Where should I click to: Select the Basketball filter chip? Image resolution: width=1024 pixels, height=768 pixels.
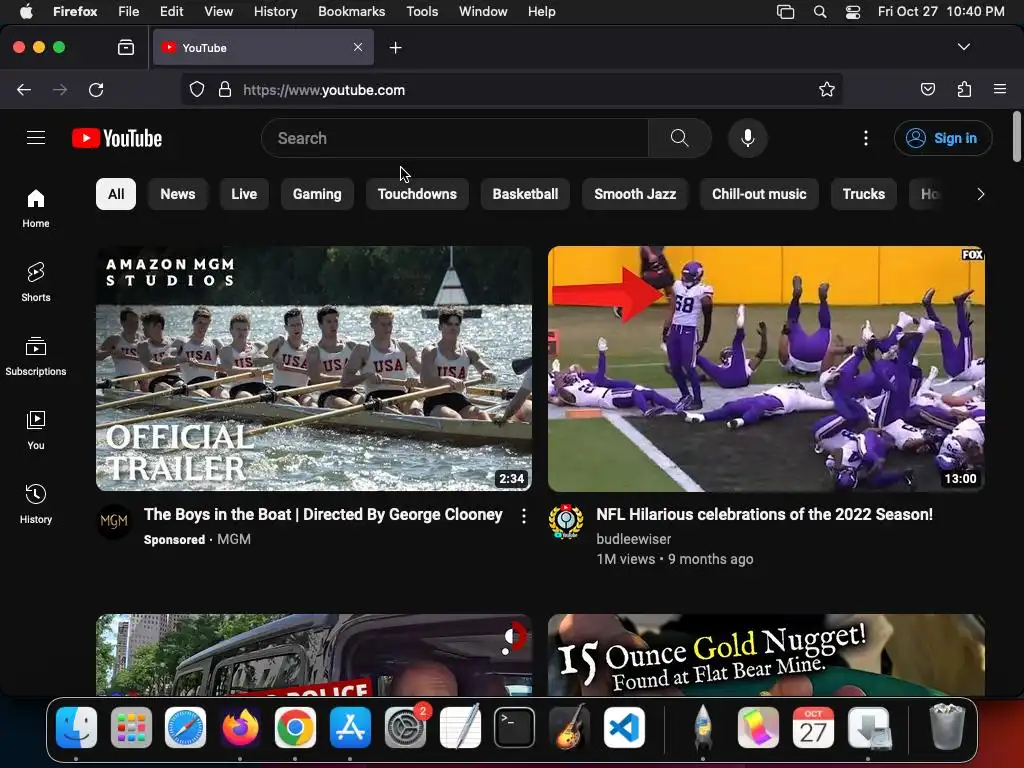click(x=525, y=194)
